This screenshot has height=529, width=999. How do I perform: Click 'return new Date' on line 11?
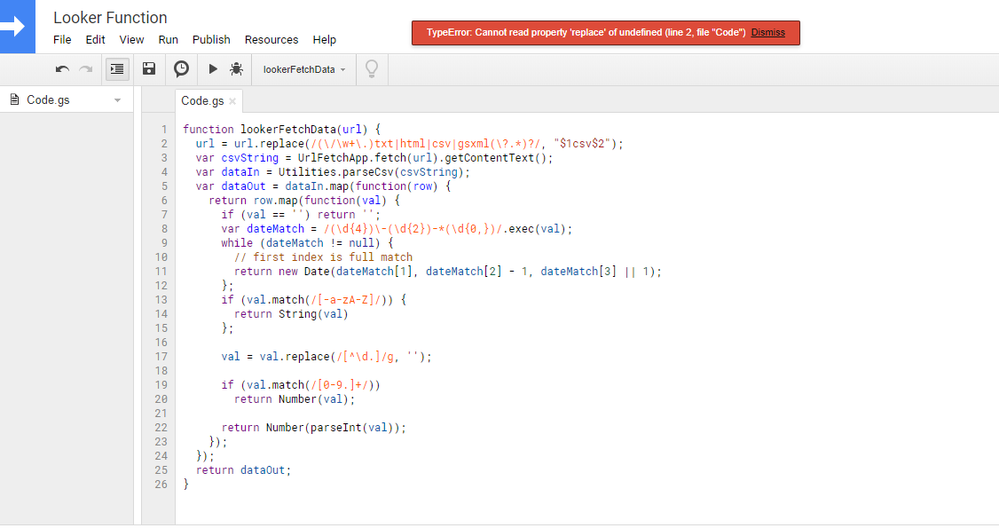point(282,272)
